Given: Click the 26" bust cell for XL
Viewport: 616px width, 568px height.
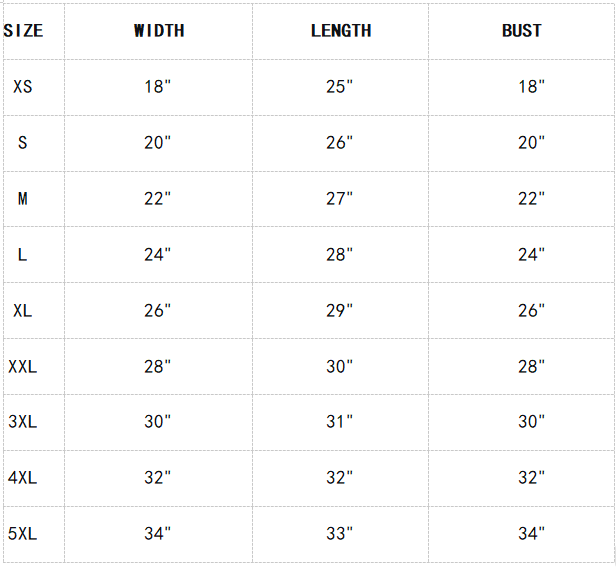Looking at the screenshot, I should (531, 311).
